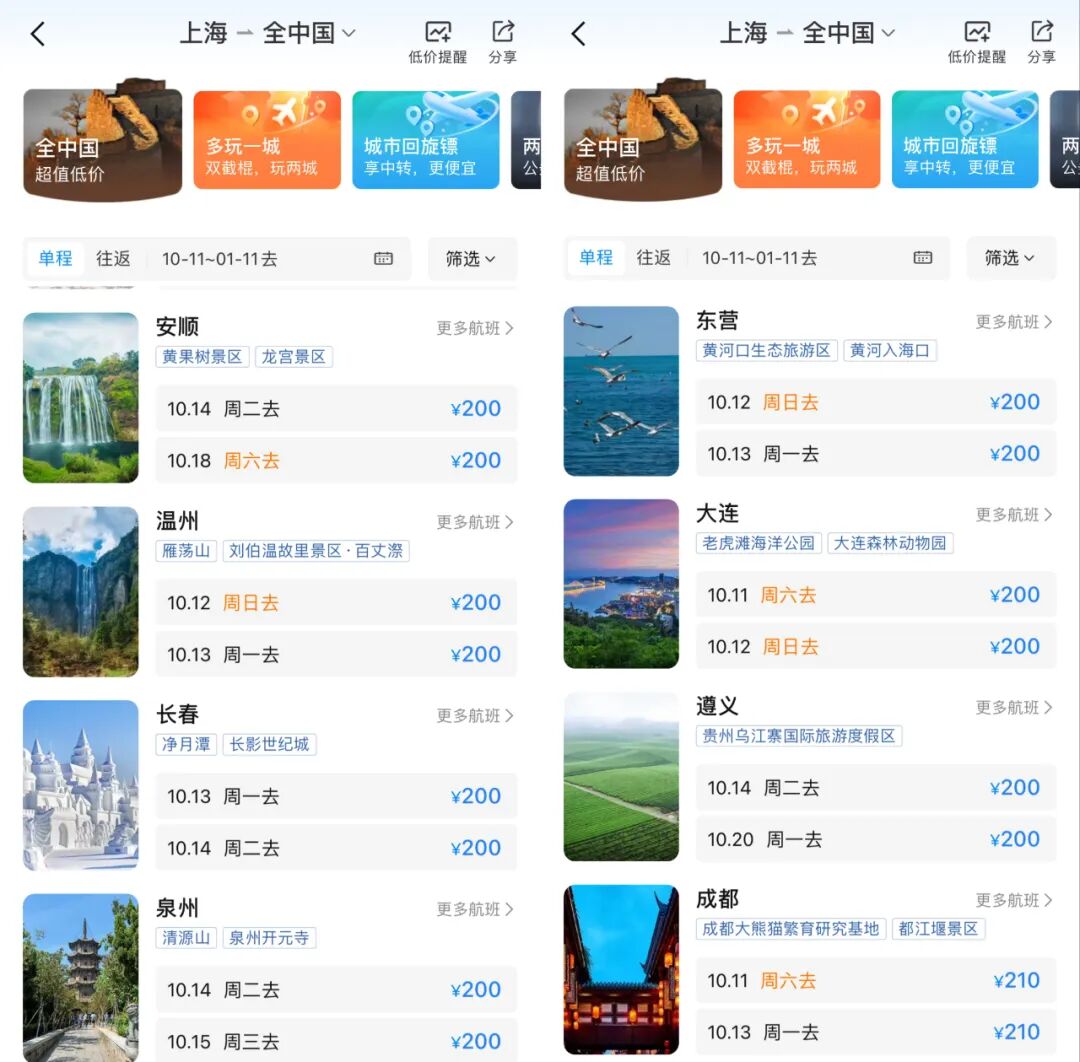The height and width of the screenshot is (1062, 1080).
Task: Tap the 全中国超值低价 banner
Action: pyautogui.click(x=102, y=139)
